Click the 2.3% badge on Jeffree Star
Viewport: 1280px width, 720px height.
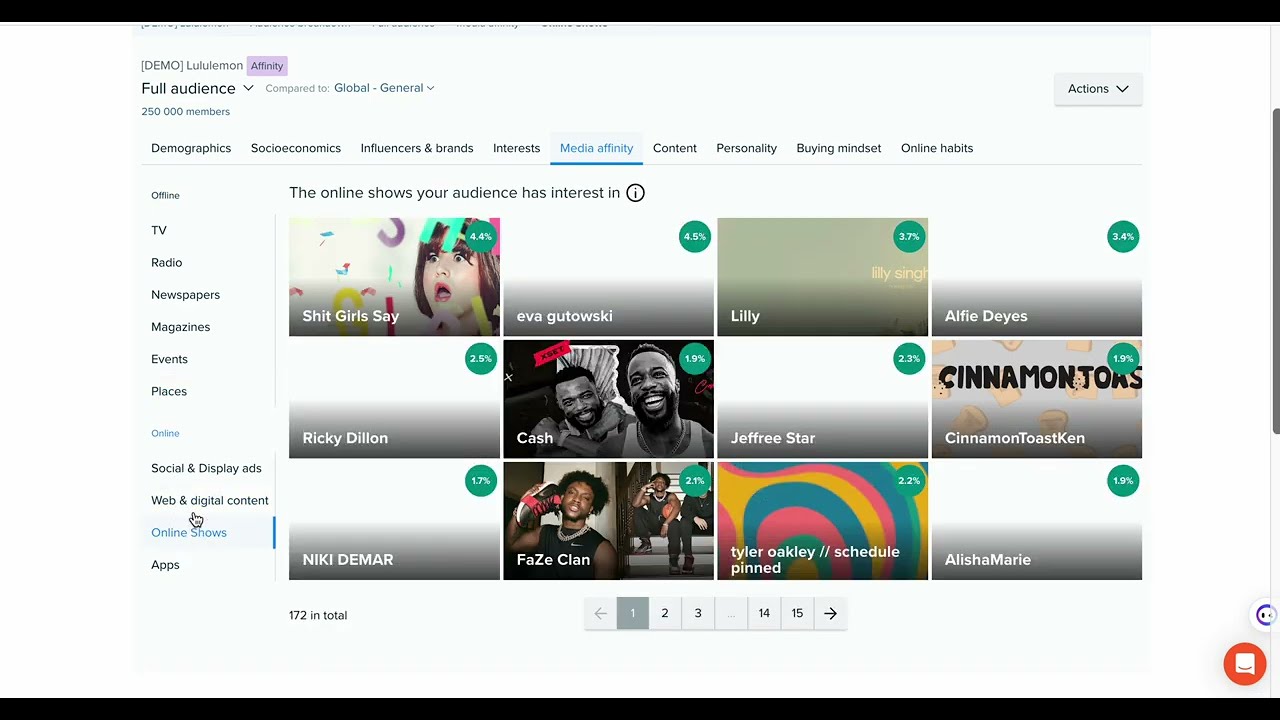tap(908, 359)
